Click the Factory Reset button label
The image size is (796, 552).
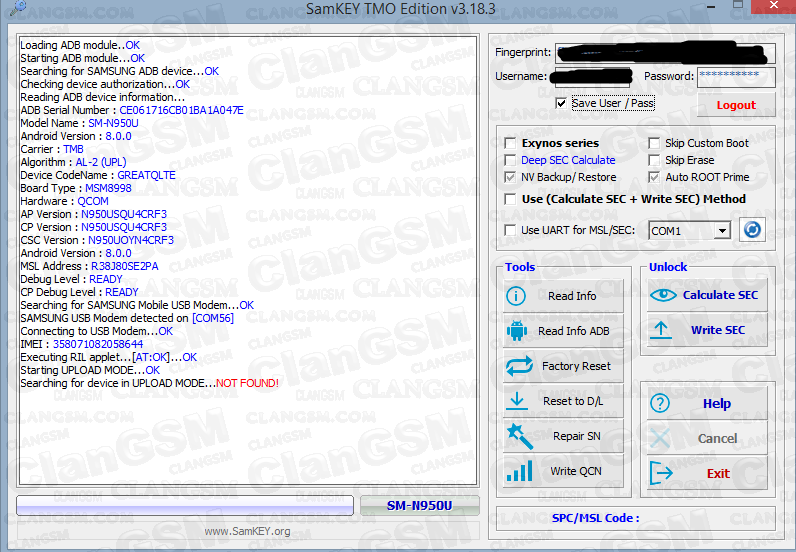(576, 366)
